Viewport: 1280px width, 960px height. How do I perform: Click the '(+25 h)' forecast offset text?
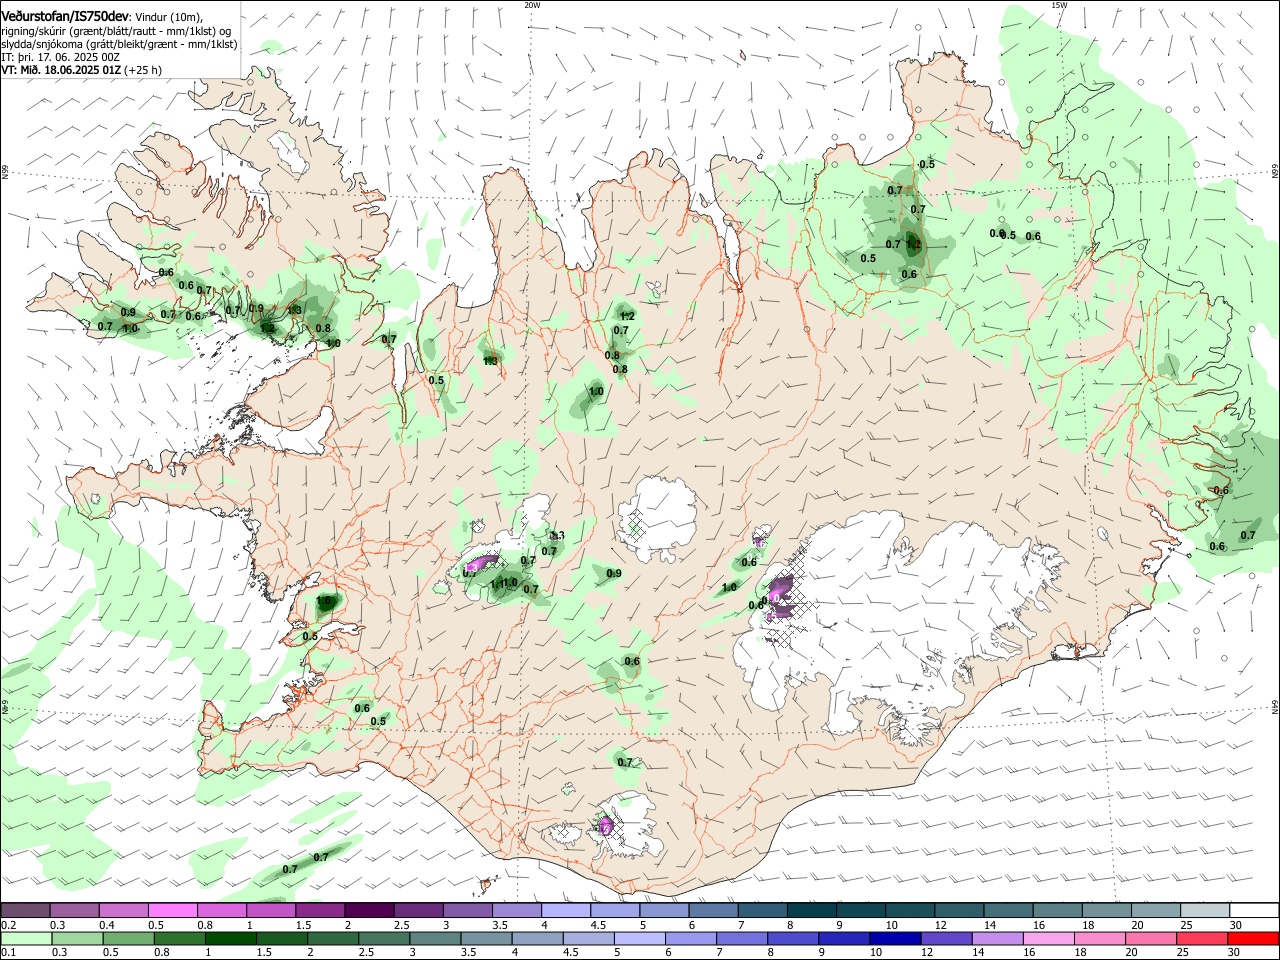144,70
